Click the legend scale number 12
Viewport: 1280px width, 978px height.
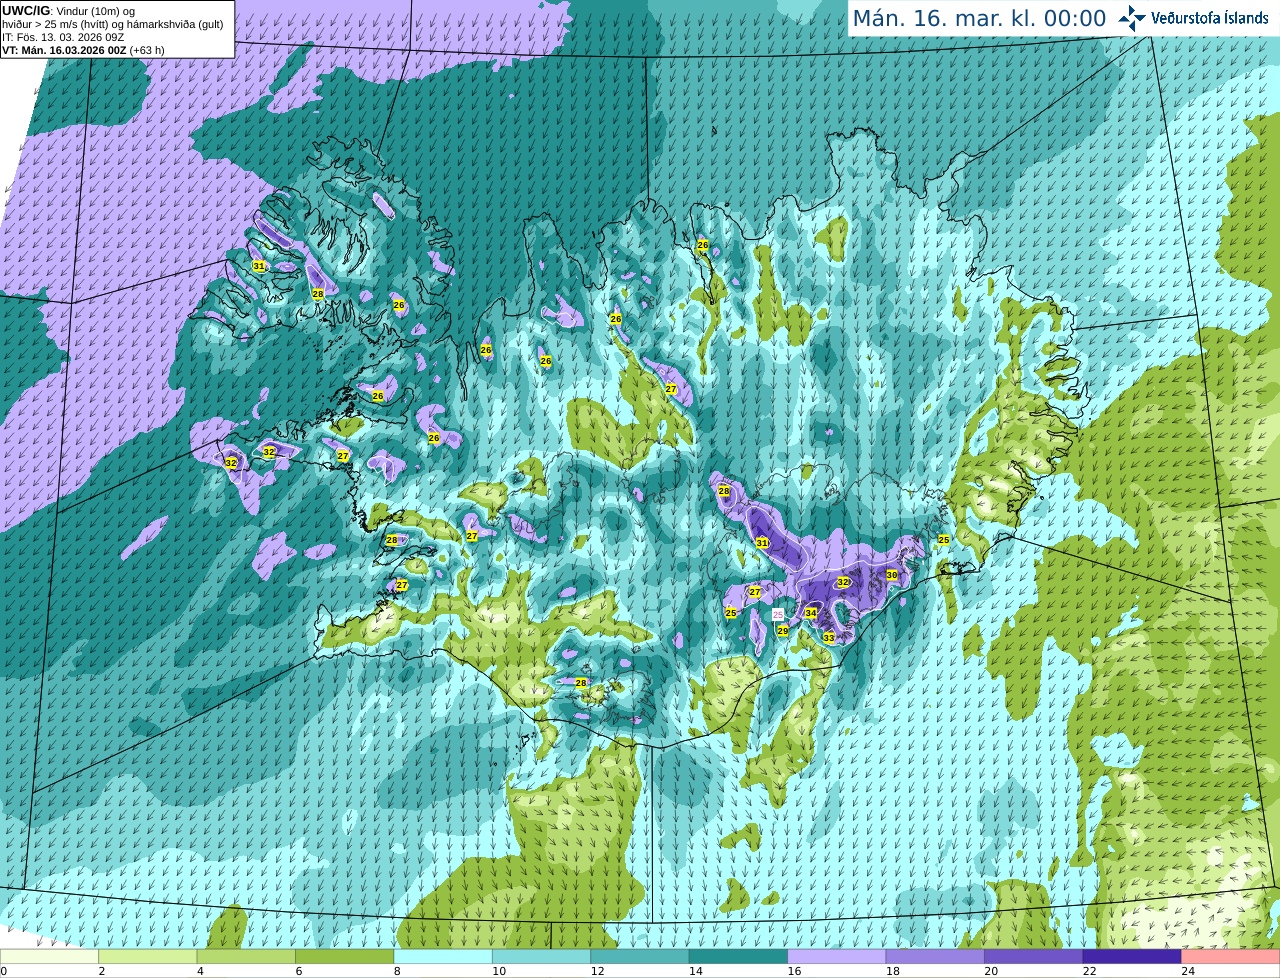(x=597, y=971)
